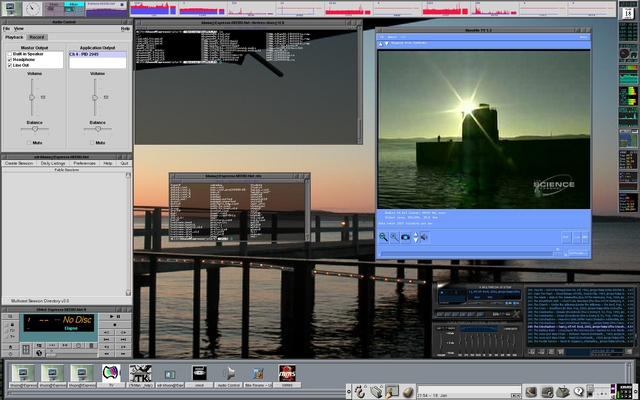Click the Settings button in the TV window
Viewport: 640px width, 400px height.
pos(579,253)
